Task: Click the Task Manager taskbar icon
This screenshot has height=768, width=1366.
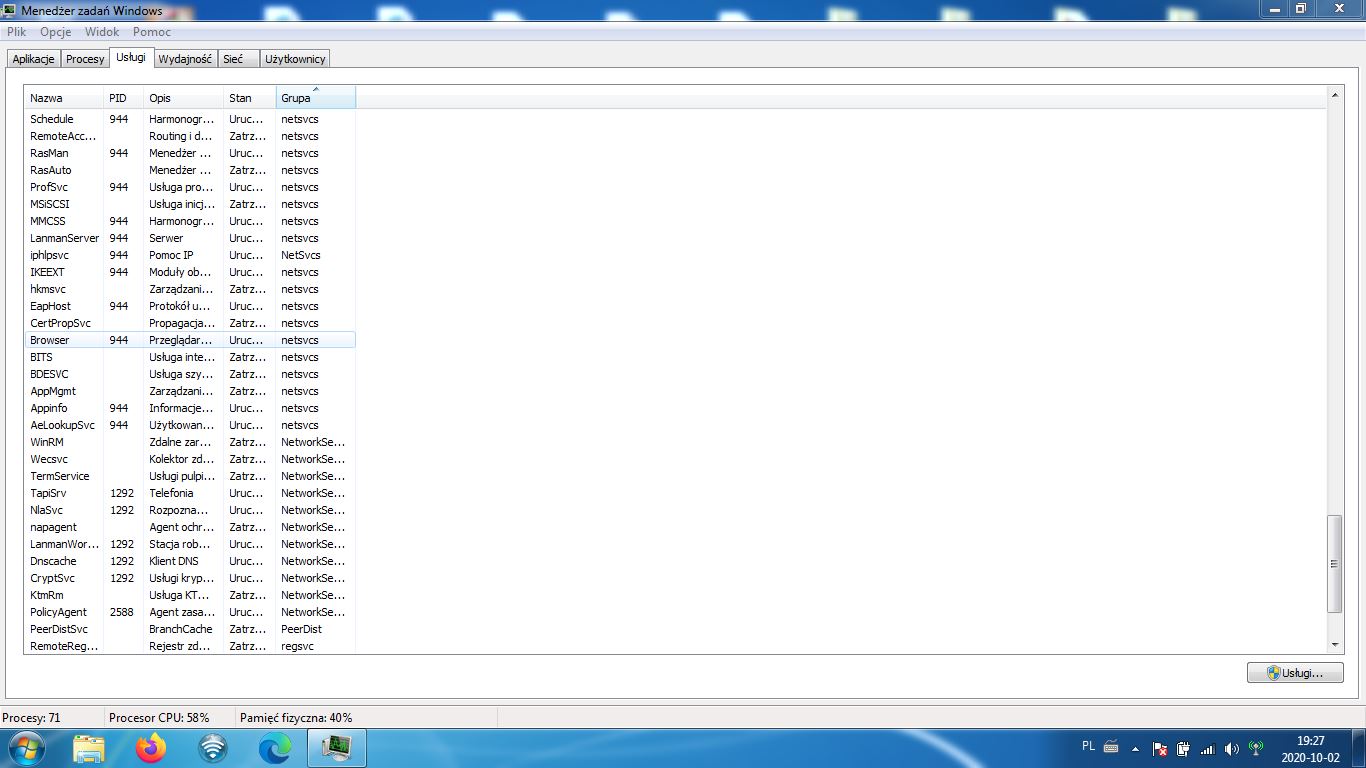Action: click(x=337, y=748)
